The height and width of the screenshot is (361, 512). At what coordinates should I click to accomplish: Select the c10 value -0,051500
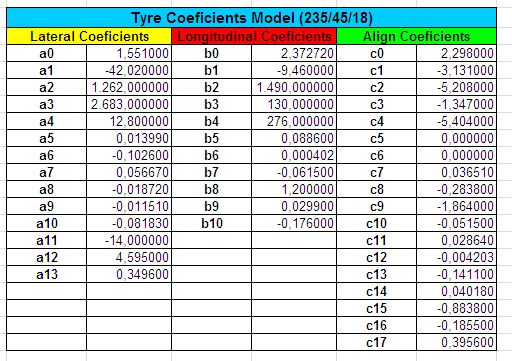click(x=456, y=223)
